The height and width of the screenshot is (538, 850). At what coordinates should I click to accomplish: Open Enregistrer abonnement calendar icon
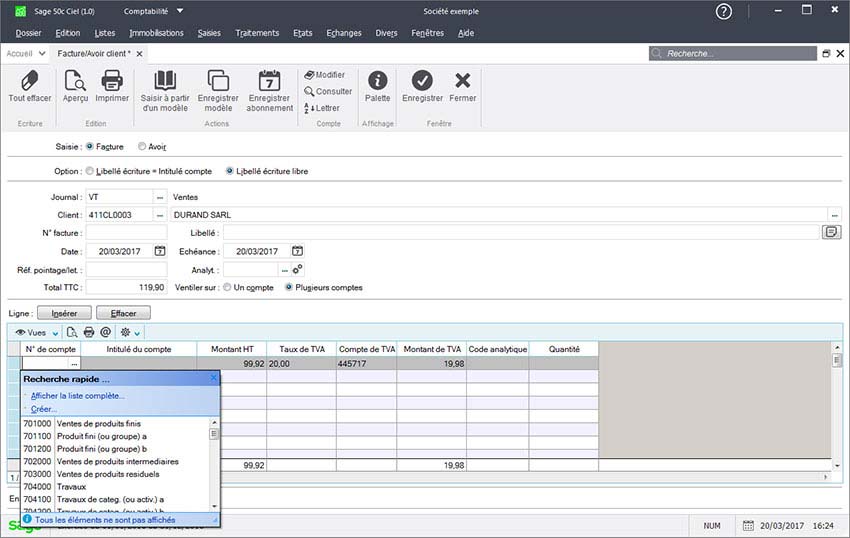269,82
